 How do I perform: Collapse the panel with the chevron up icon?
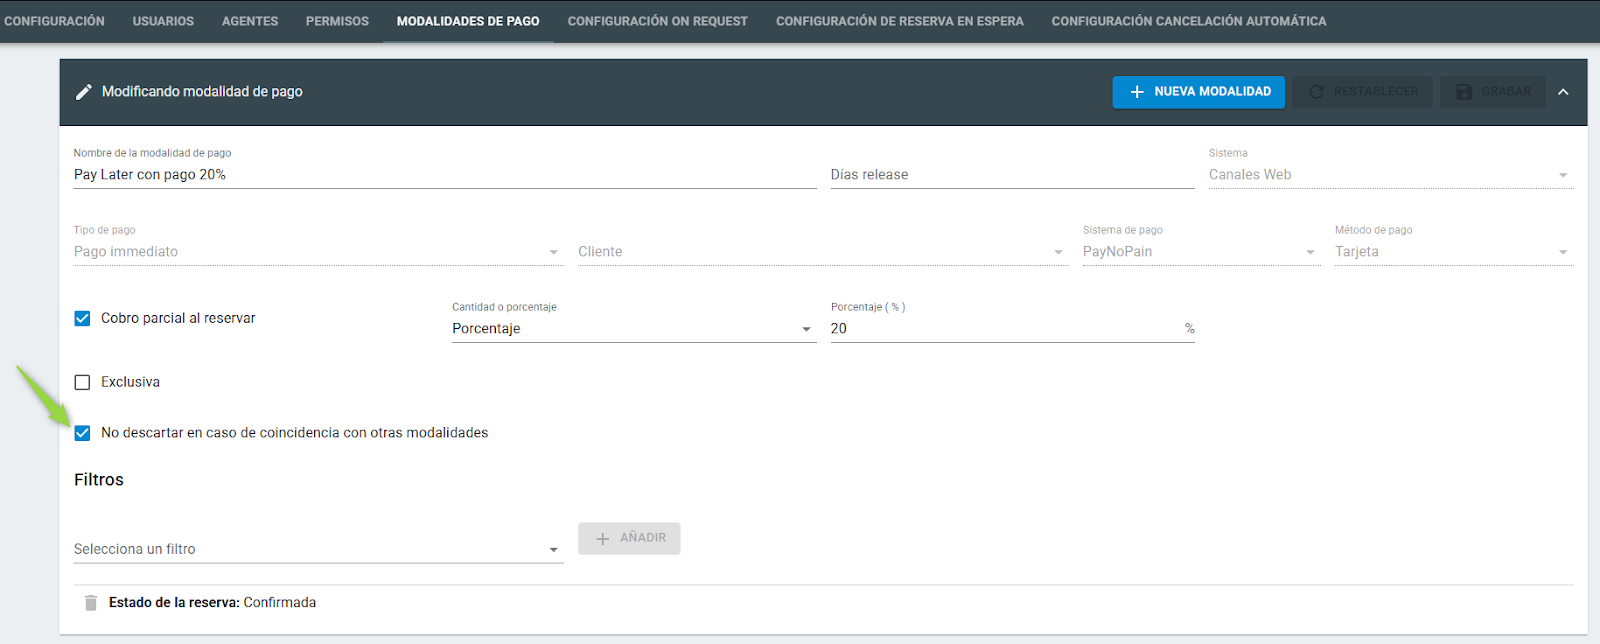(x=1563, y=92)
